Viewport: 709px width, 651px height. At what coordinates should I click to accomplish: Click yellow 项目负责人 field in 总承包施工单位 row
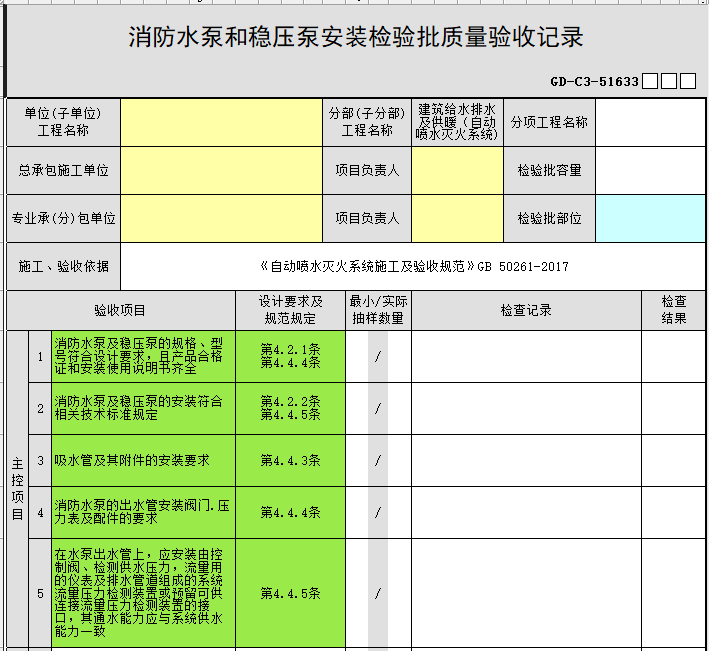[457, 170]
